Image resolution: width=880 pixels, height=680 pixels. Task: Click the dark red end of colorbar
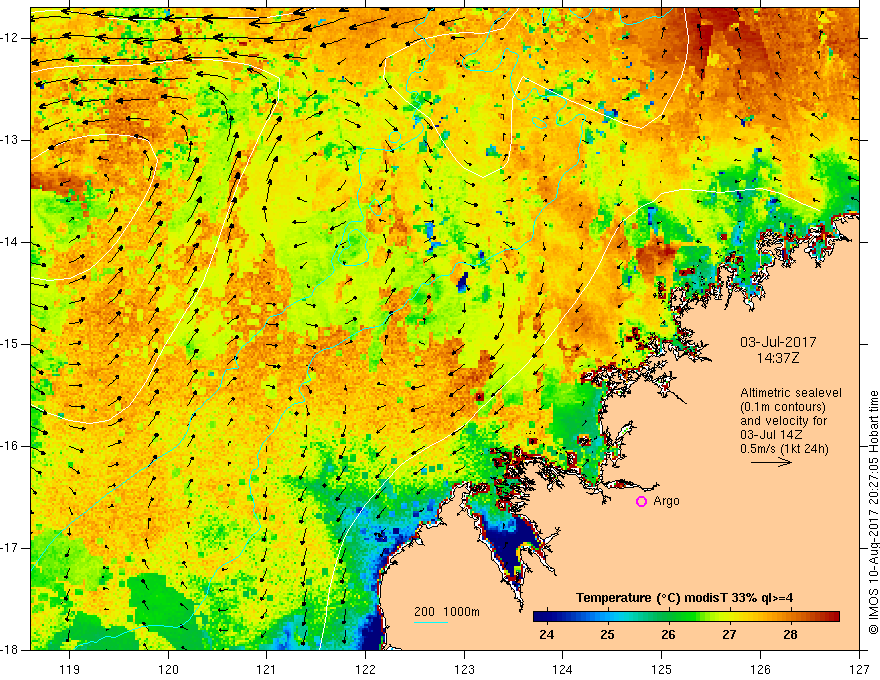[835, 616]
